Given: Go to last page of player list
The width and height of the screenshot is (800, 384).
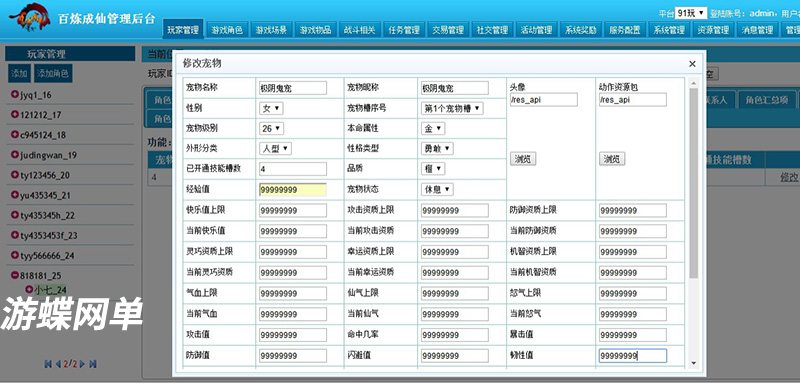Looking at the screenshot, I should coord(93,364).
